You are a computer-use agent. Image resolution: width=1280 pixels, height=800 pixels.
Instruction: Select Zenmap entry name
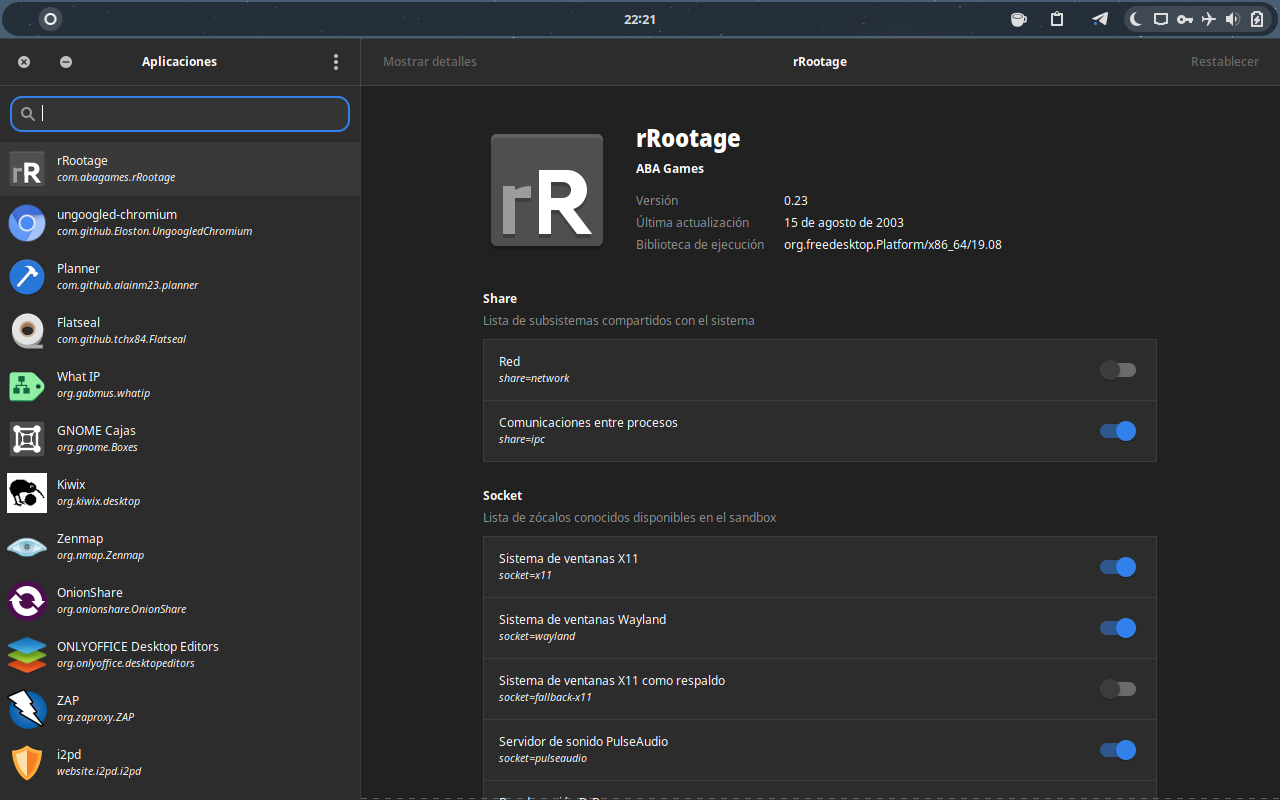(80, 538)
